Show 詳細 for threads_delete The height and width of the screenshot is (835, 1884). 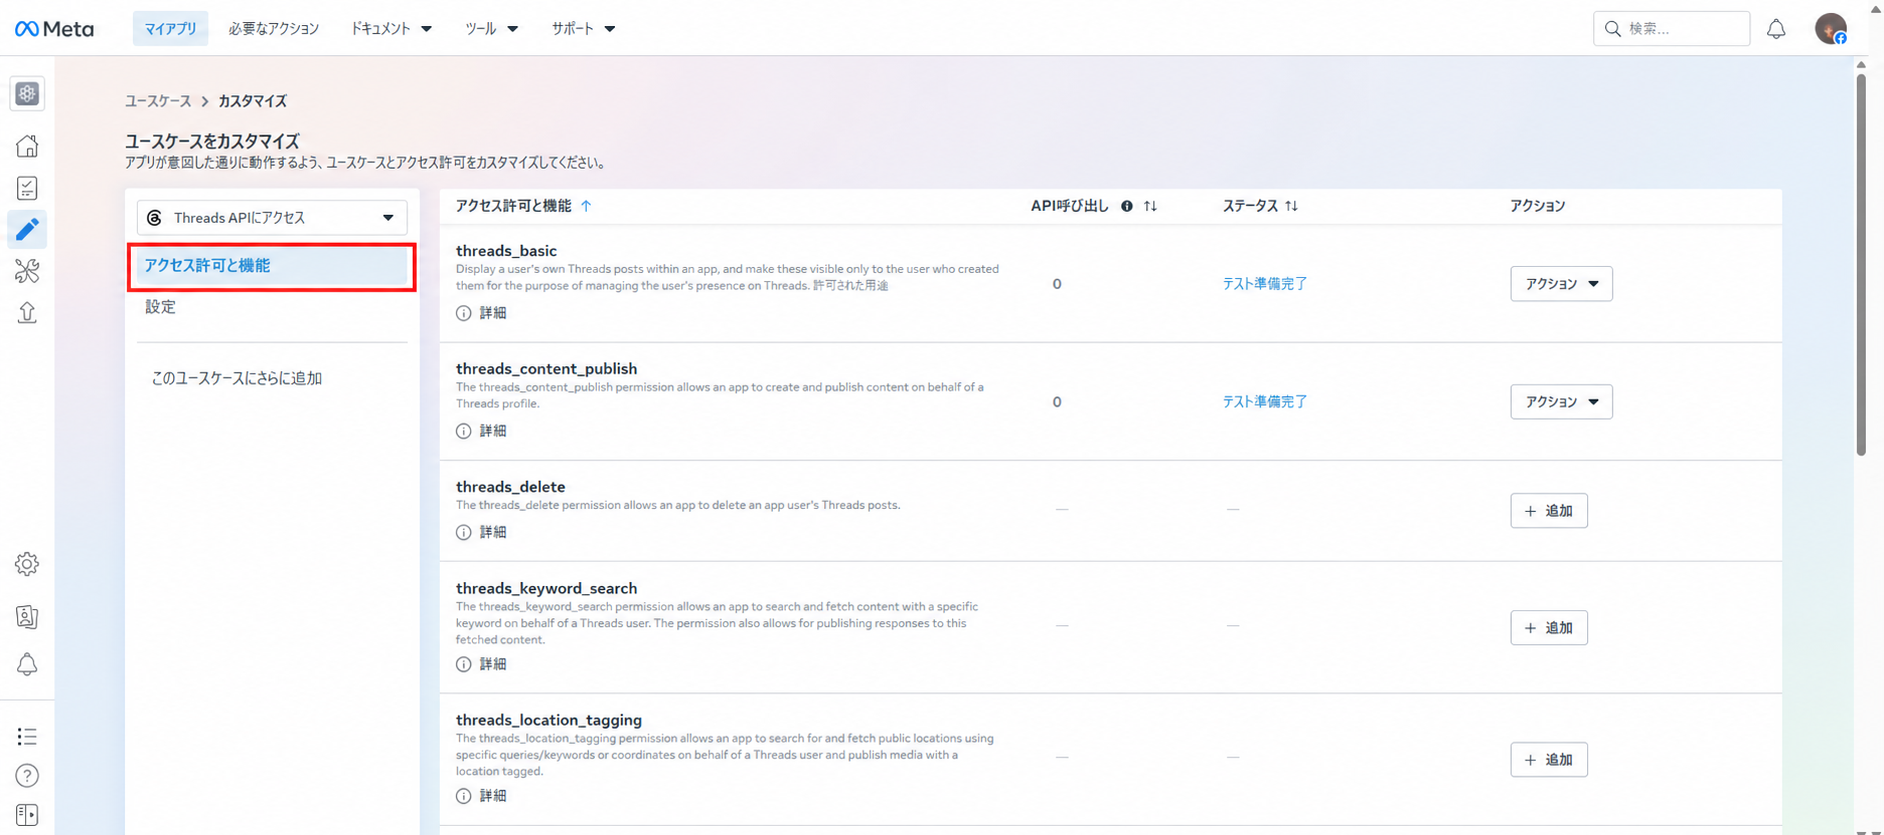(482, 532)
